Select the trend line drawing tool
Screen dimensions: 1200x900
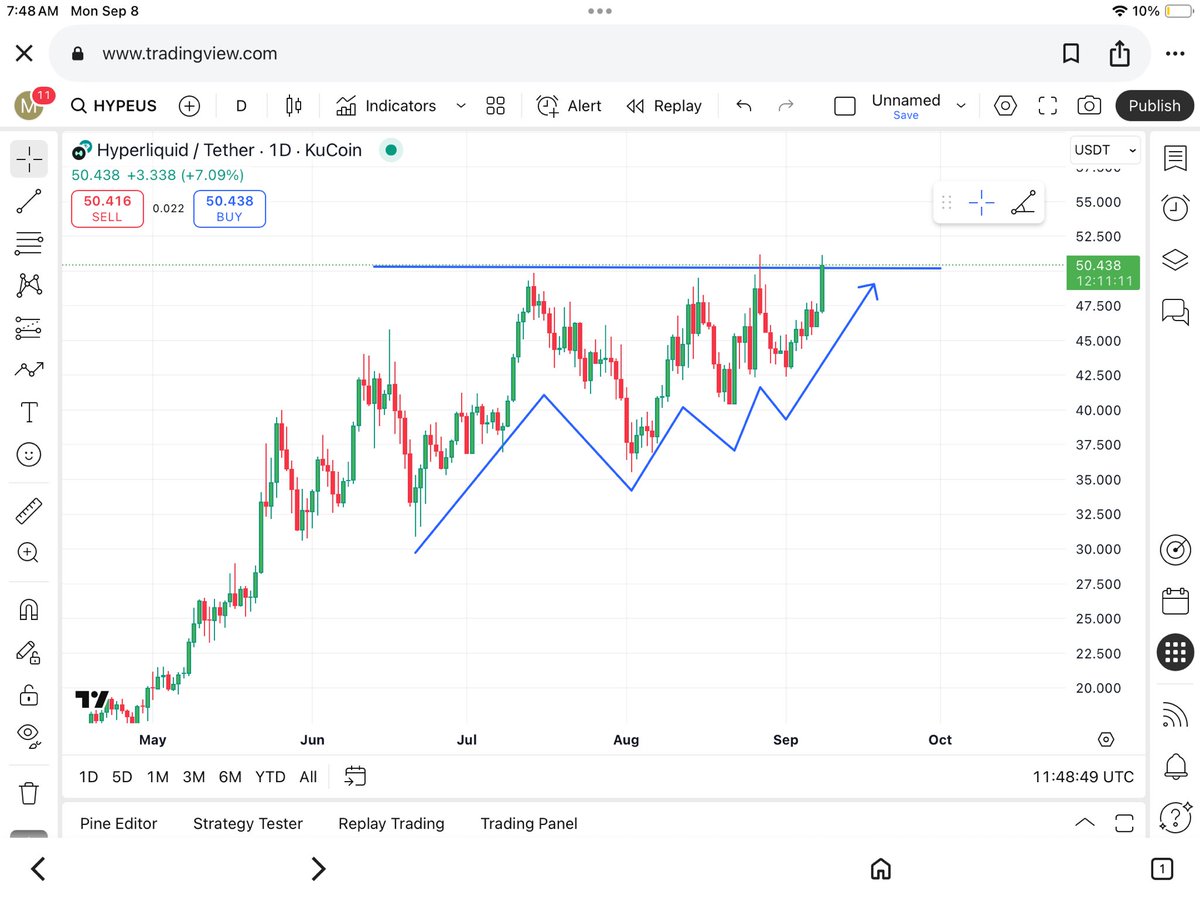(x=29, y=201)
